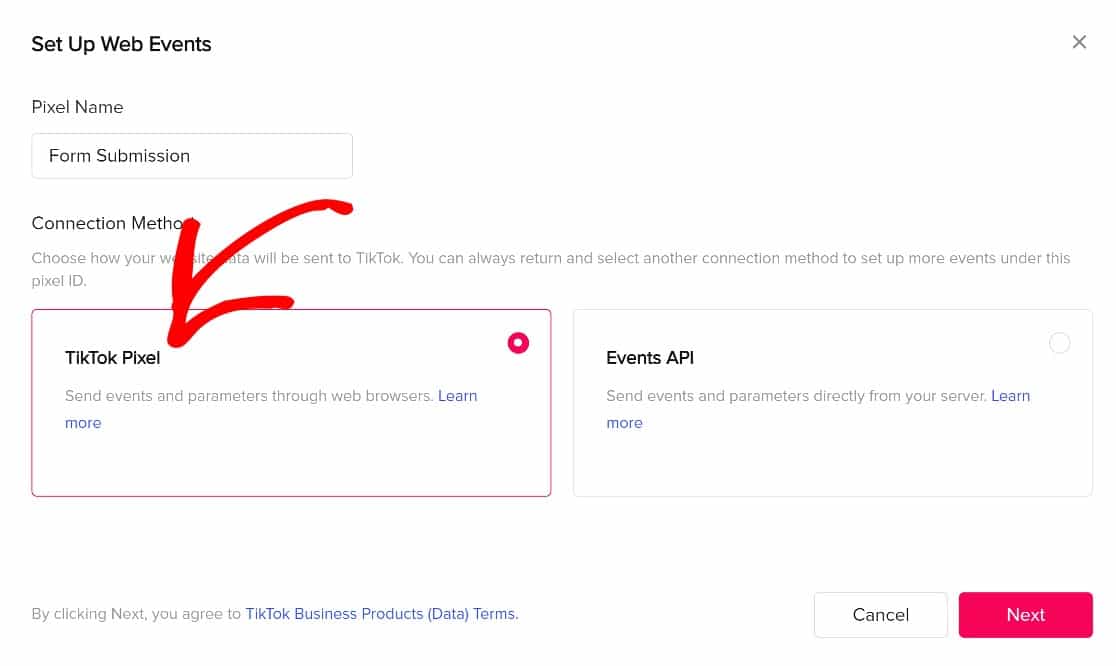Click the Pixel Name input field

pos(192,156)
